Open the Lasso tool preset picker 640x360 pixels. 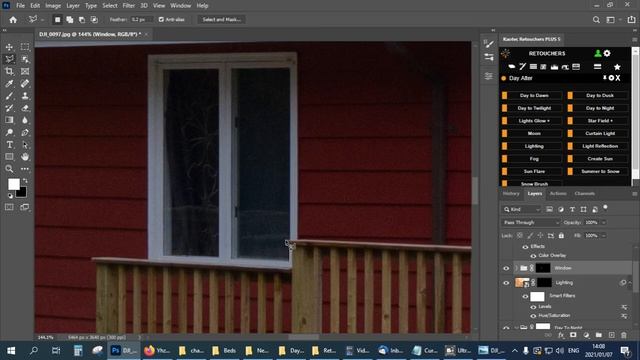point(36,20)
